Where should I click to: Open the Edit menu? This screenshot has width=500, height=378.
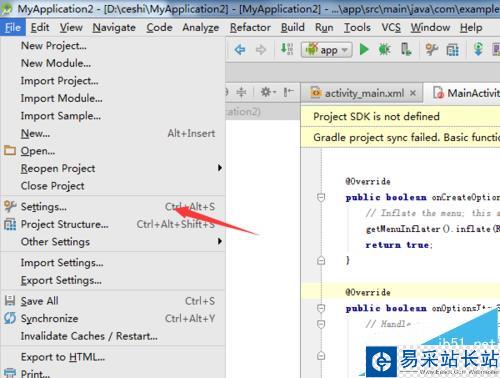(40, 27)
